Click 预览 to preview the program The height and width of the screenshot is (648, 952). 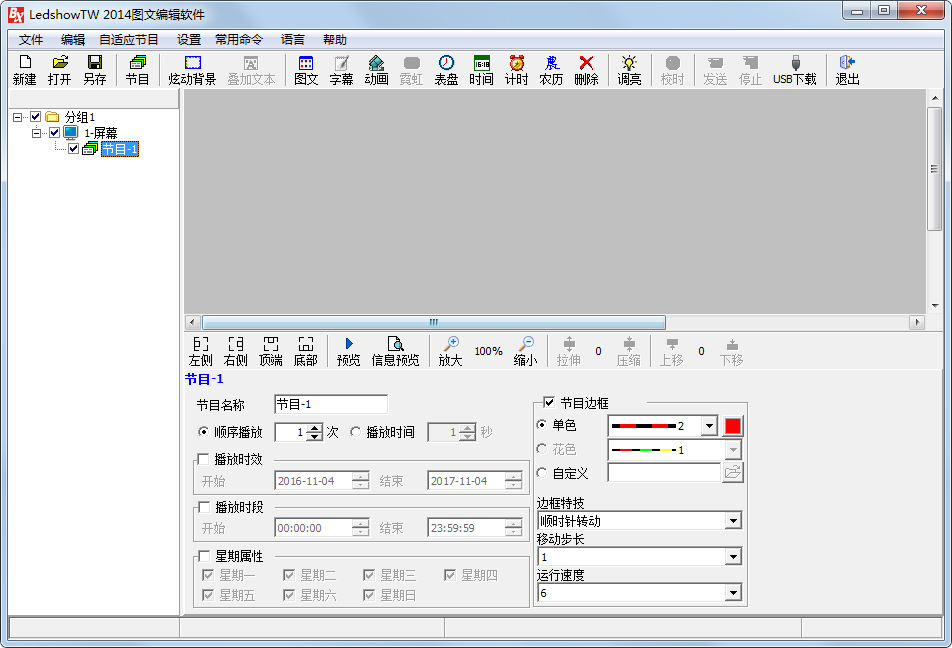pos(348,351)
